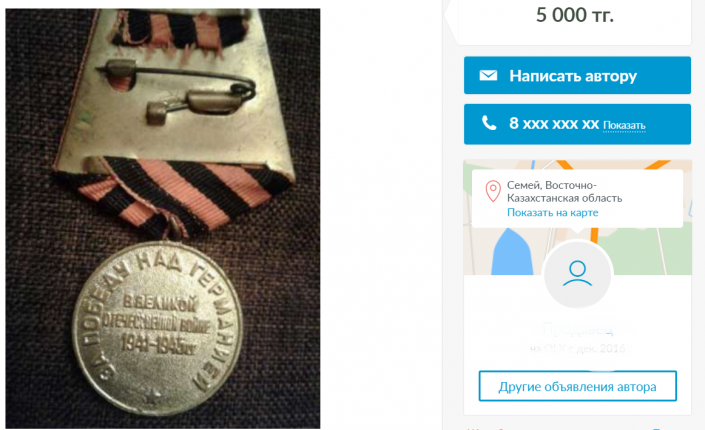Click the medal inscription area of photo
705x430 pixels.
click(x=157, y=328)
